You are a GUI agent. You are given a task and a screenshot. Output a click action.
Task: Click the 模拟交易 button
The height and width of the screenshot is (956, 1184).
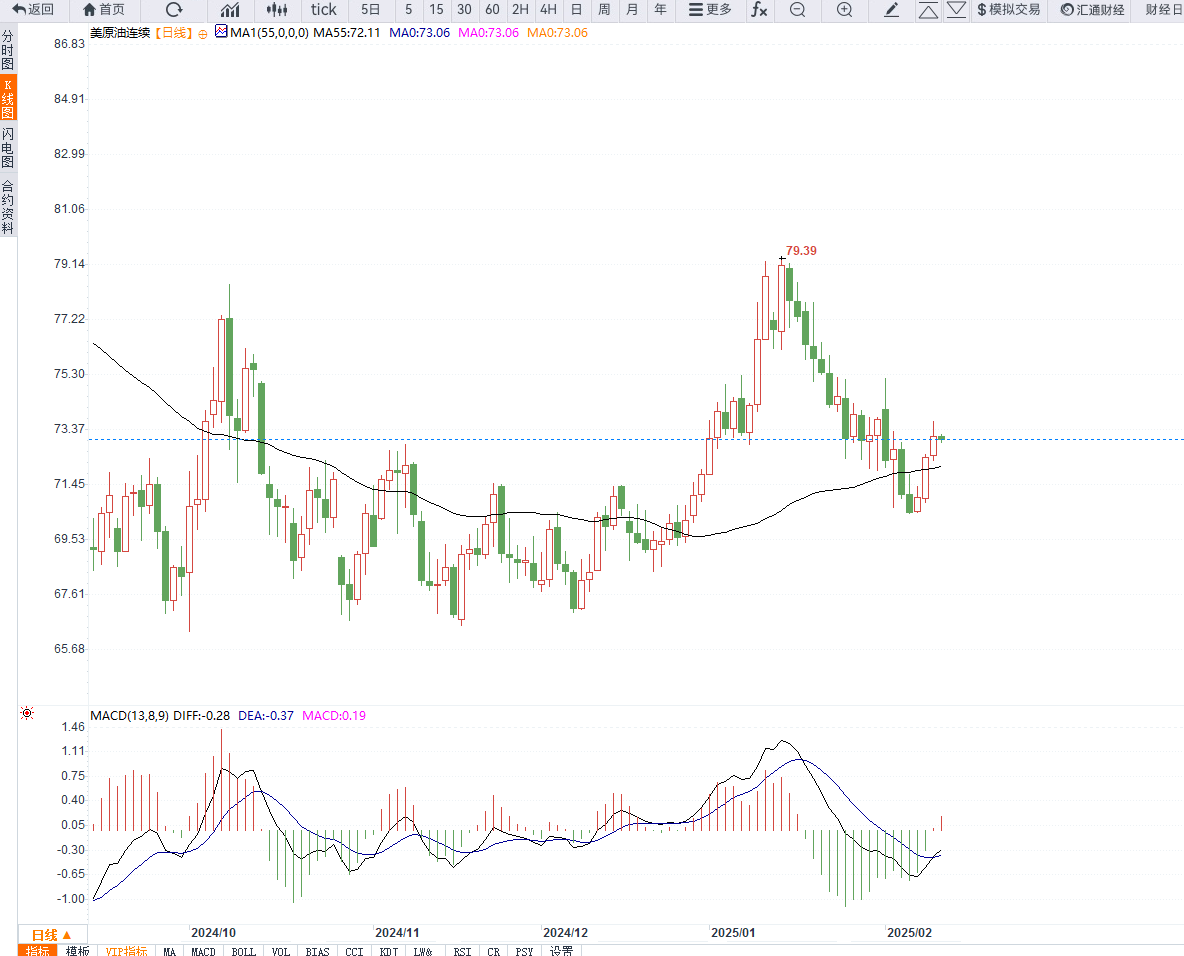point(1008,10)
